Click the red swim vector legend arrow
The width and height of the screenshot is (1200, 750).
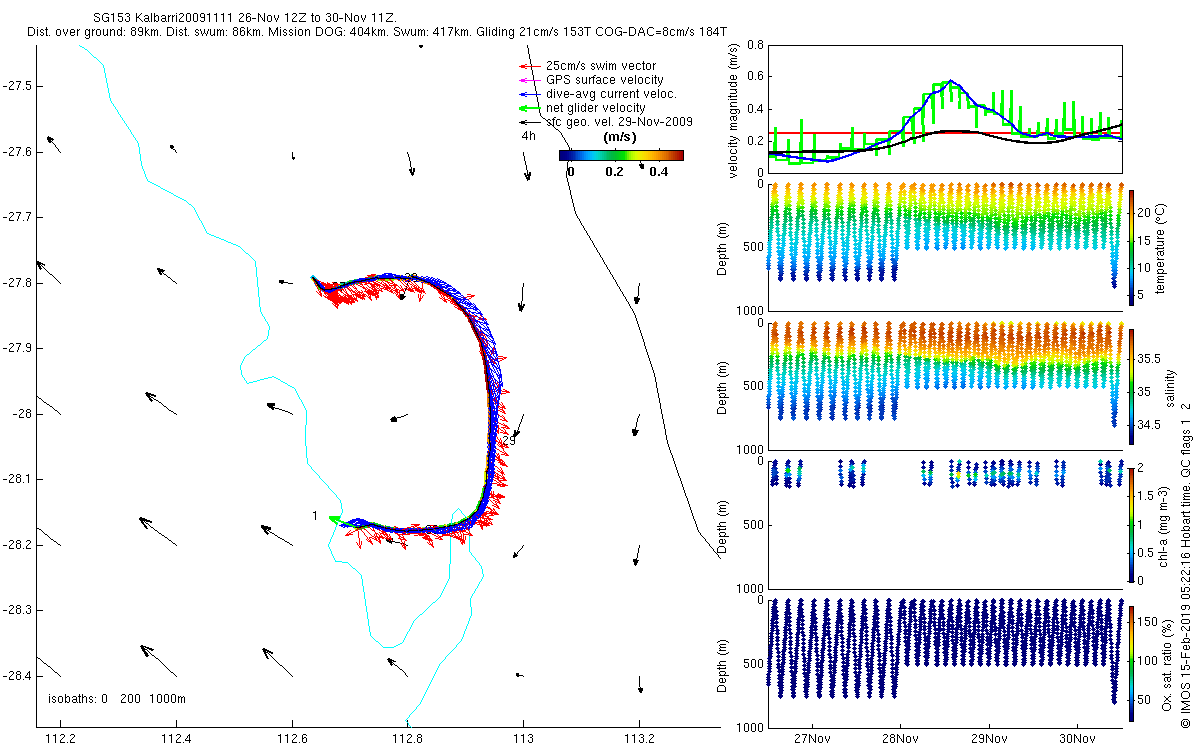coord(529,66)
